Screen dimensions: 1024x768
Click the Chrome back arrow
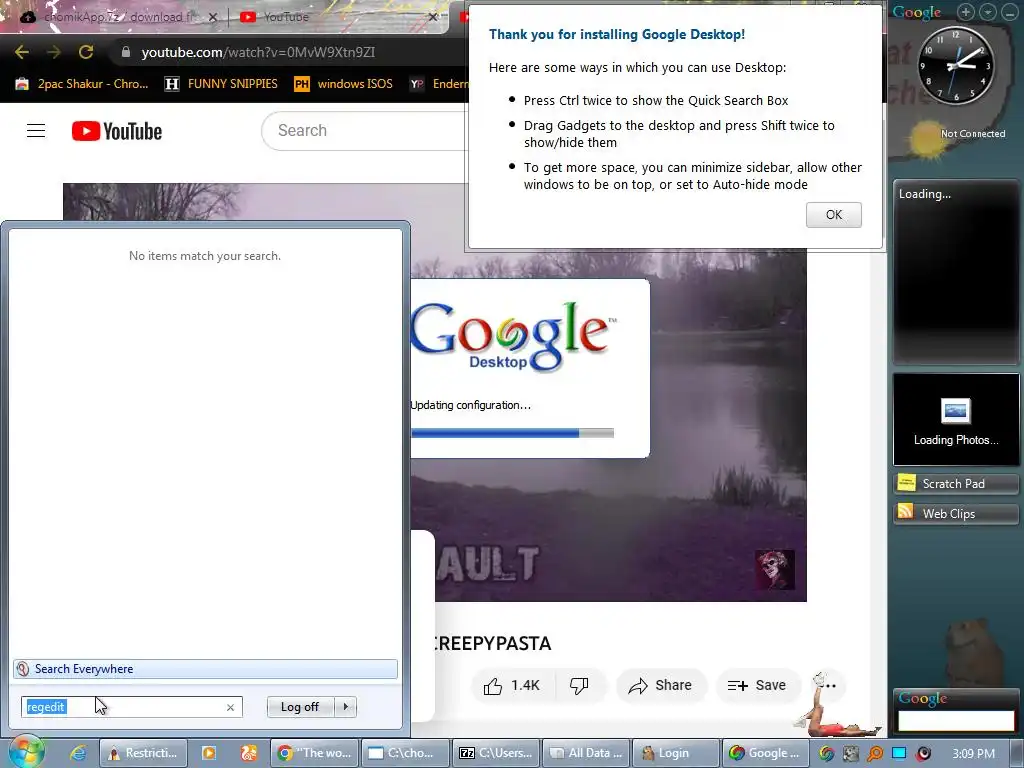click(x=22, y=52)
